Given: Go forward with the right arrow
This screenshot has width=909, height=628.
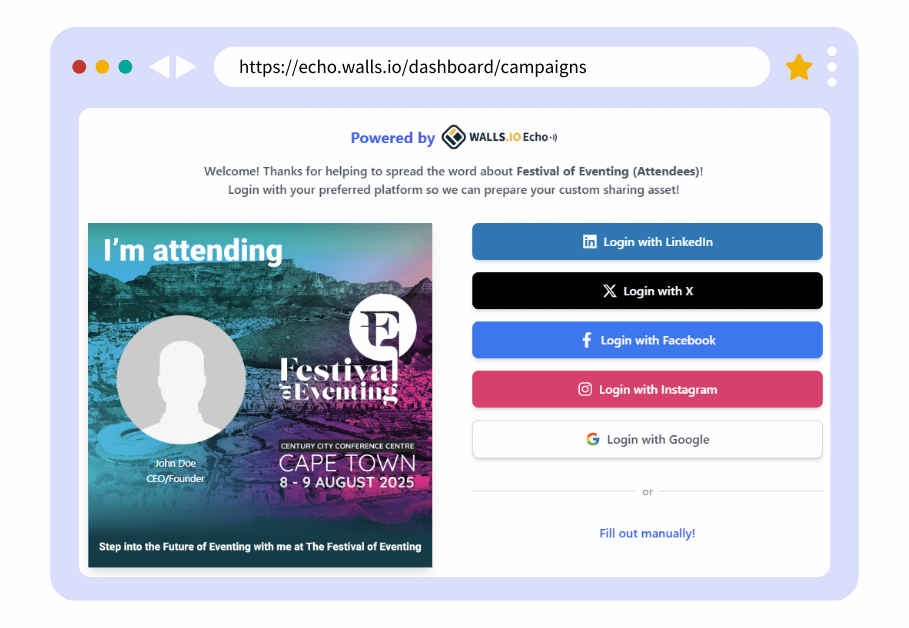Looking at the screenshot, I should [186, 67].
